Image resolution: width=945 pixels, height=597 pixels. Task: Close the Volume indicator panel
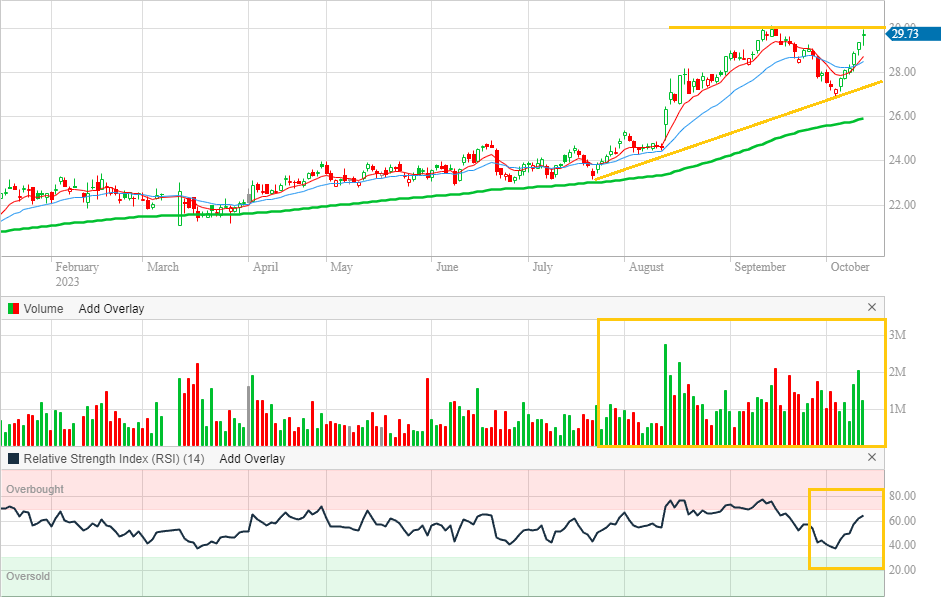(871, 308)
